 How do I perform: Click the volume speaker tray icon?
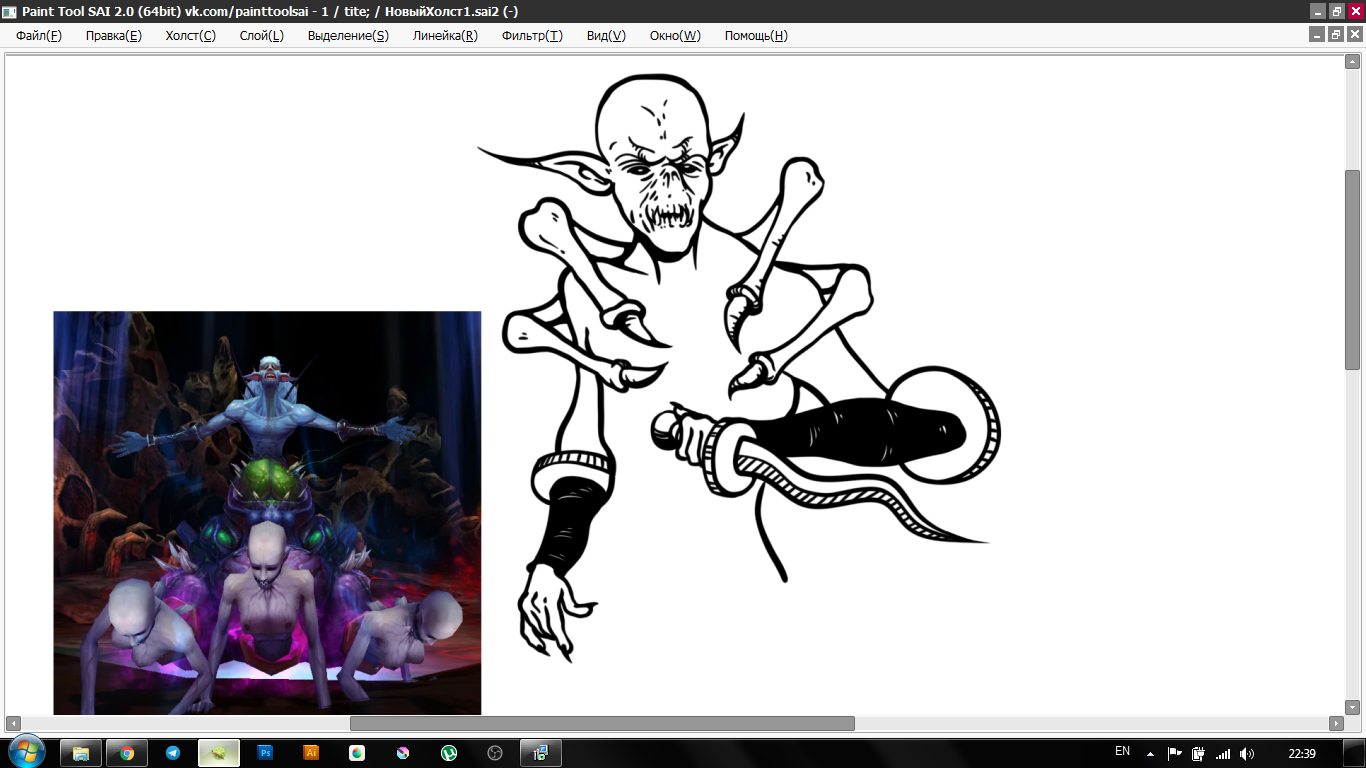(1246, 753)
